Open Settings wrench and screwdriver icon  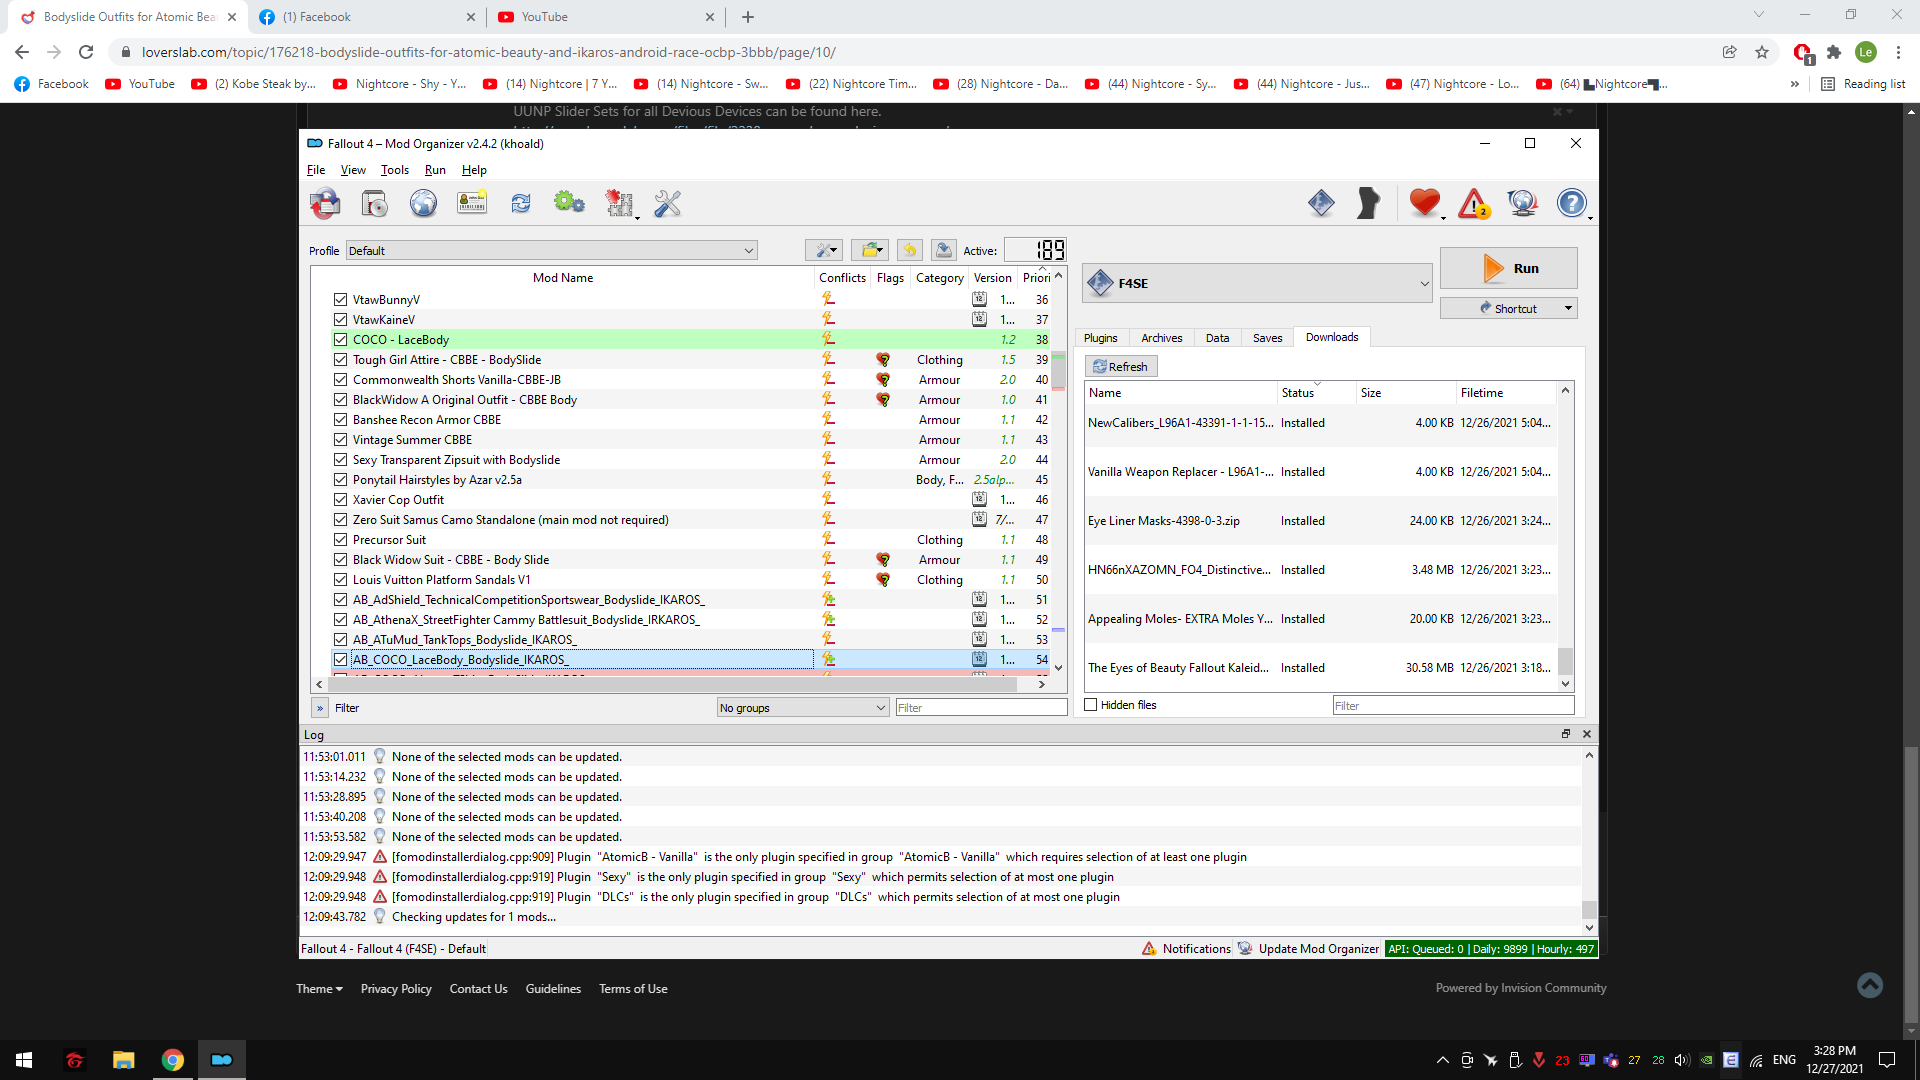pyautogui.click(x=667, y=204)
